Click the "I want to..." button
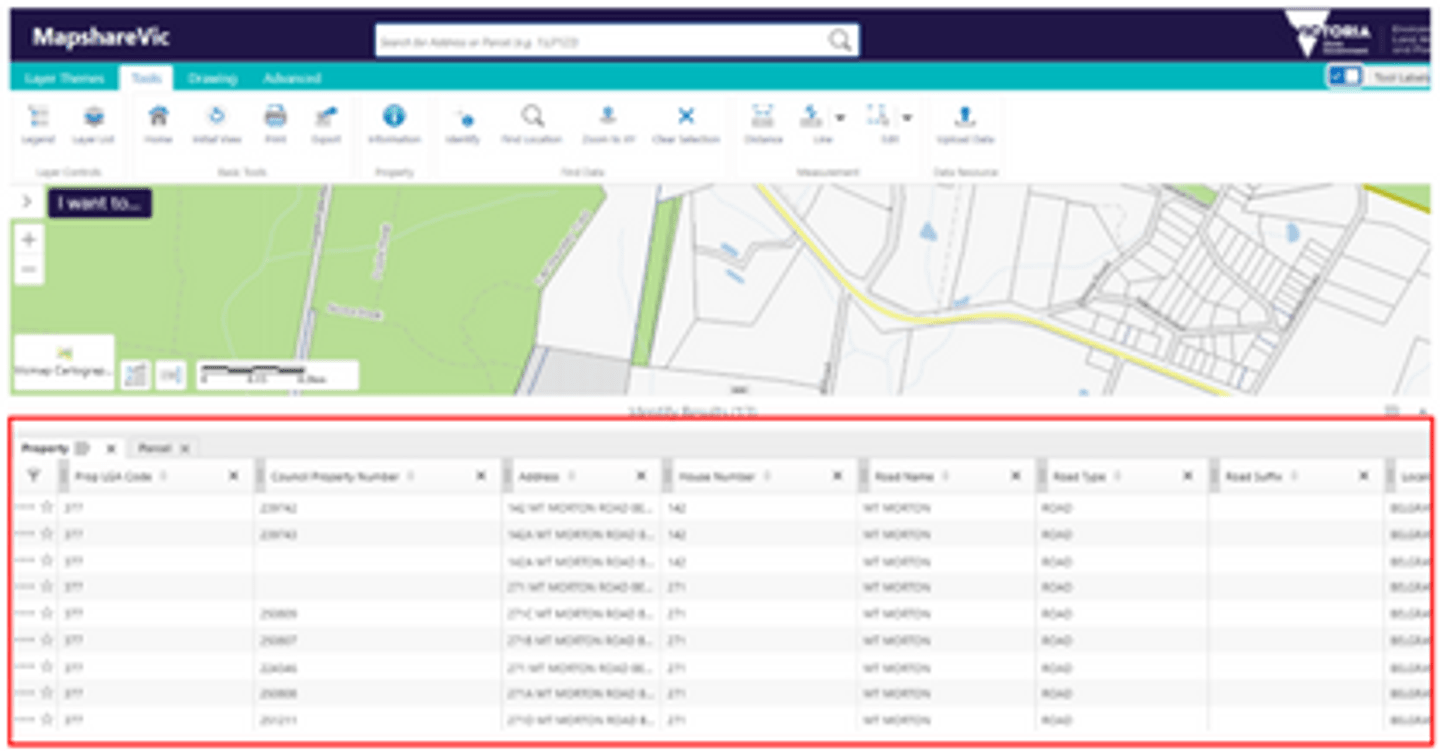1440x751 pixels. coord(100,204)
